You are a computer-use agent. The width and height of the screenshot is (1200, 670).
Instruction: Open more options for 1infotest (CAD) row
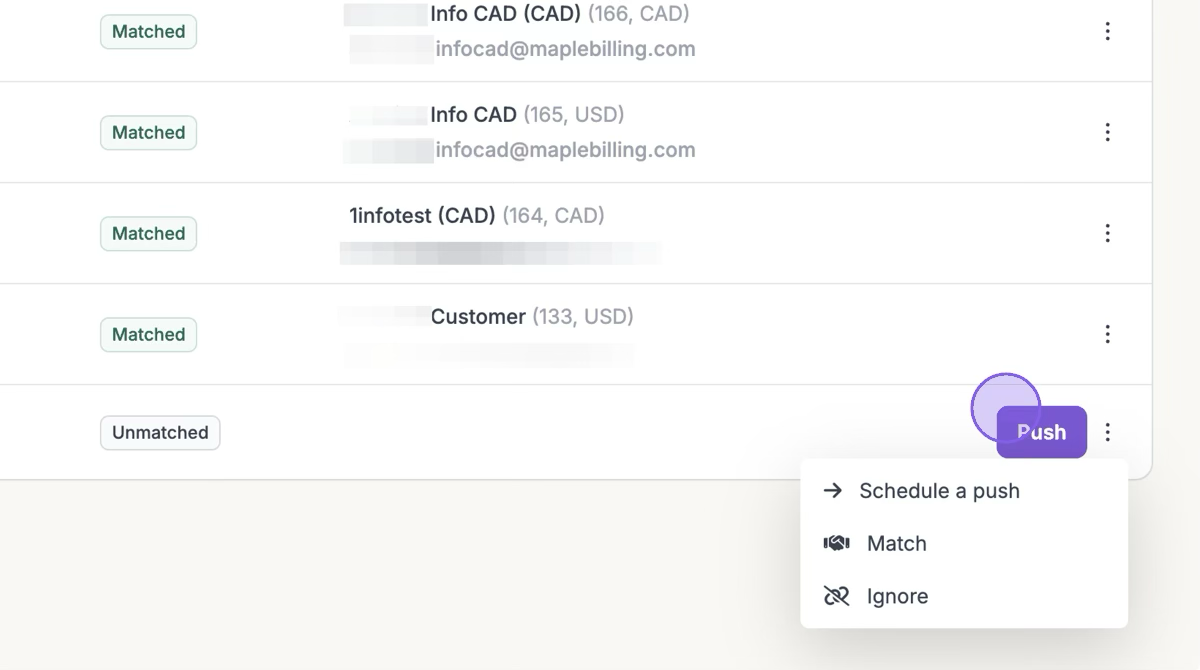click(x=1107, y=233)
